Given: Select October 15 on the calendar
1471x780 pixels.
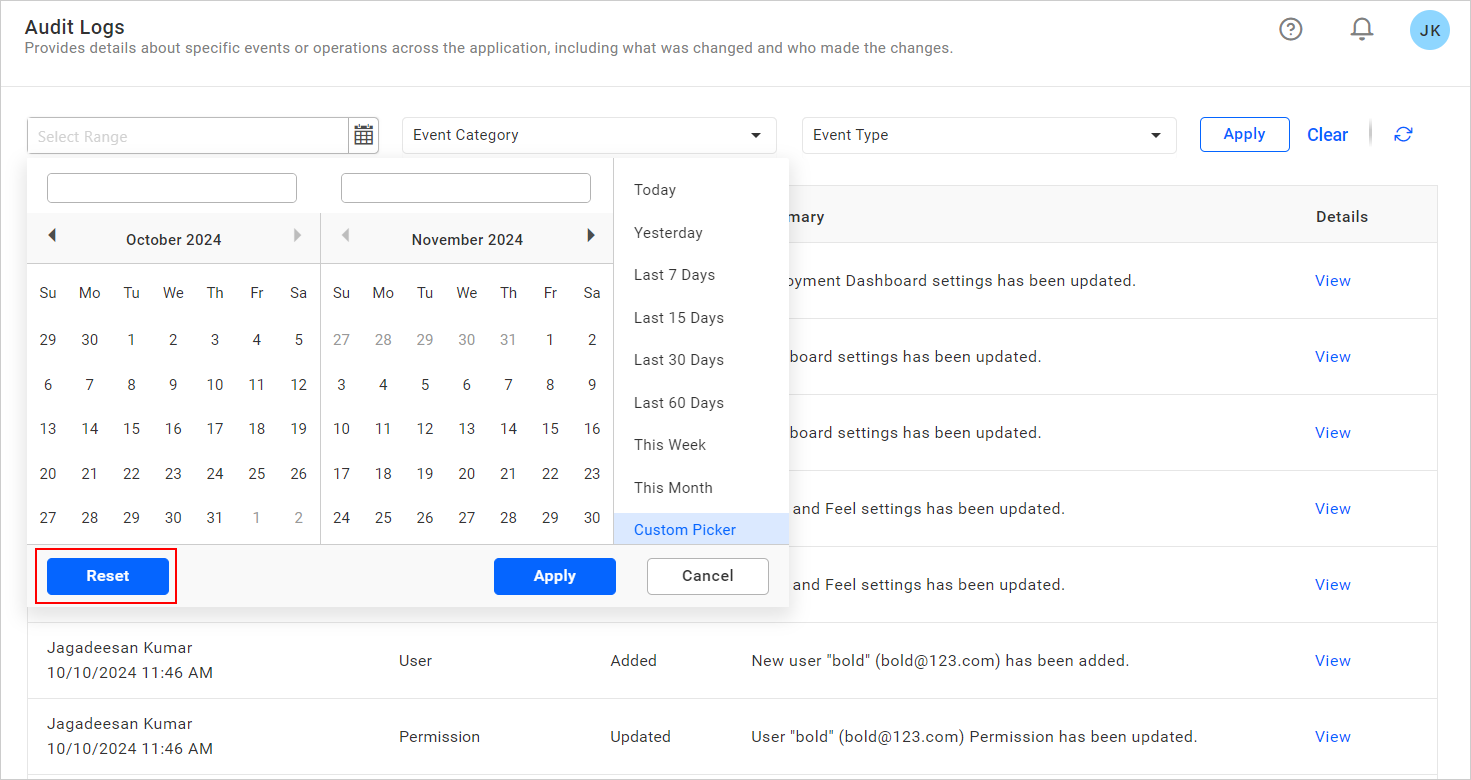Looking at the screenshot, I should (x=131, y=428).
